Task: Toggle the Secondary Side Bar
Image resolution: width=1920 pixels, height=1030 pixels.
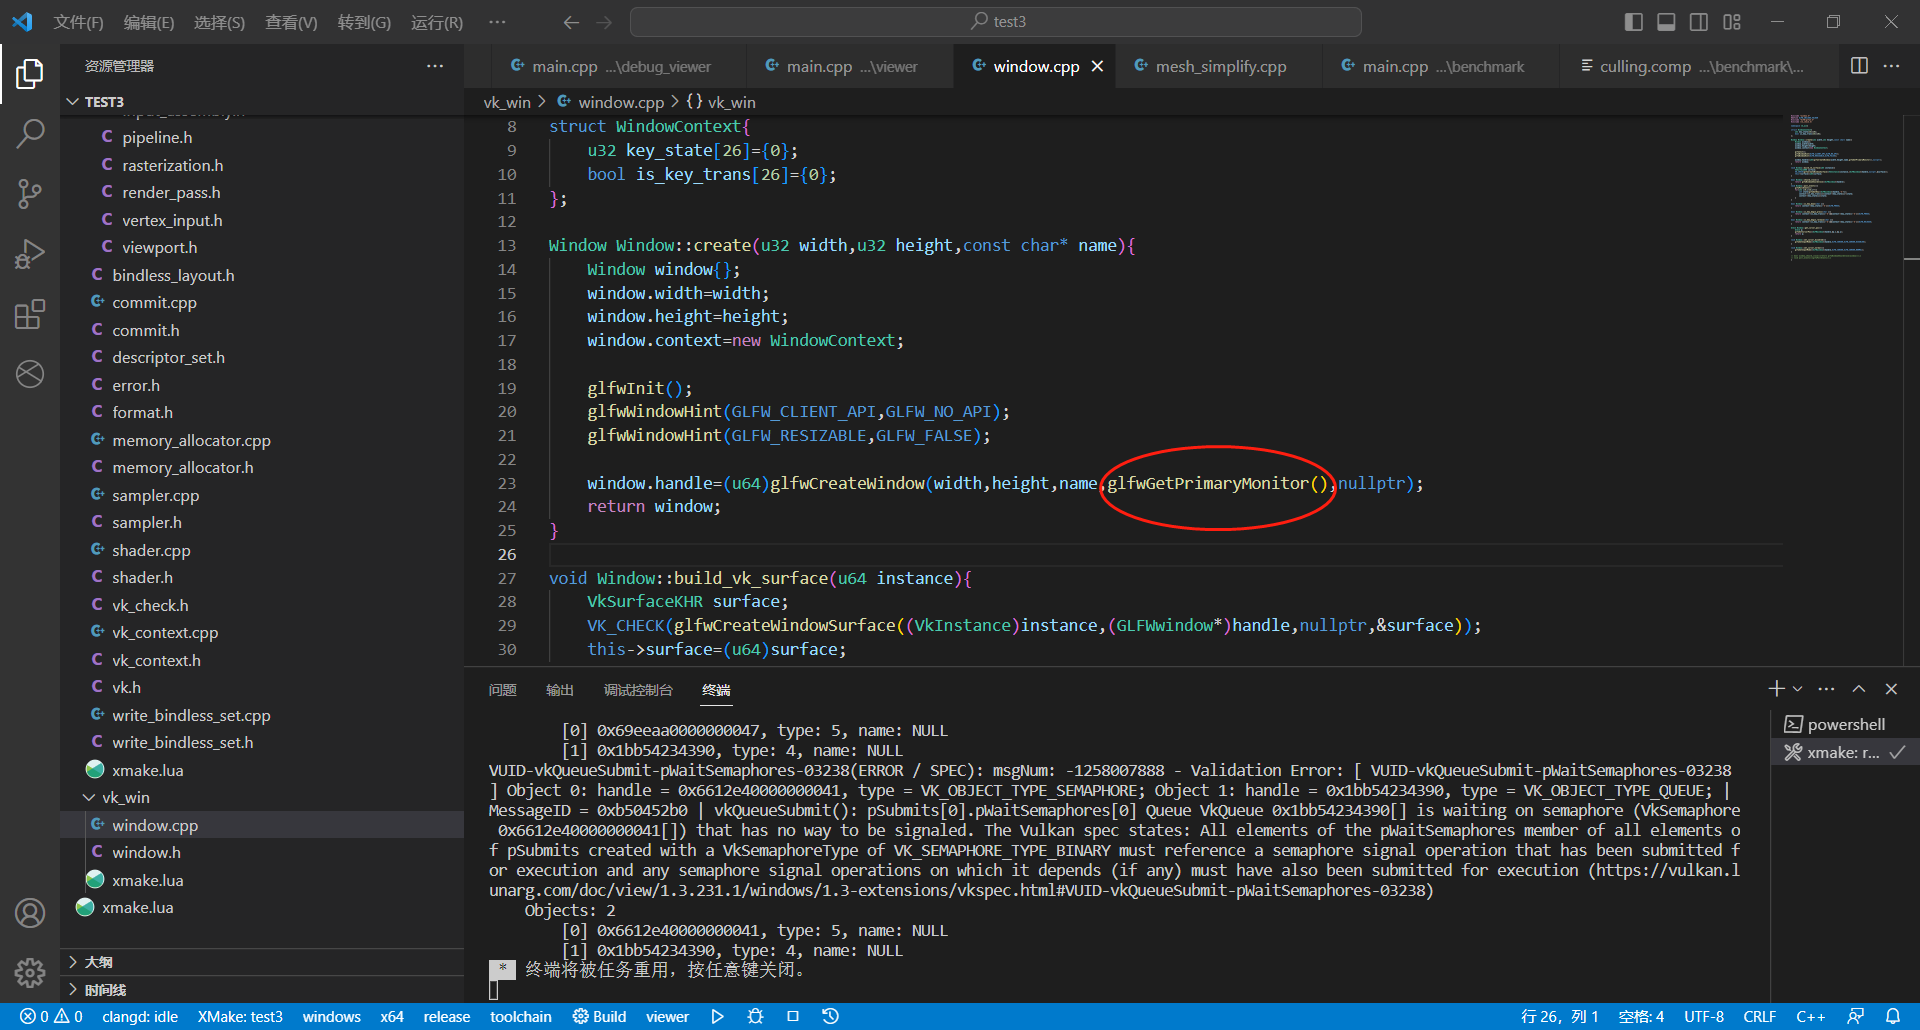Action: [x=1699, y=21]
